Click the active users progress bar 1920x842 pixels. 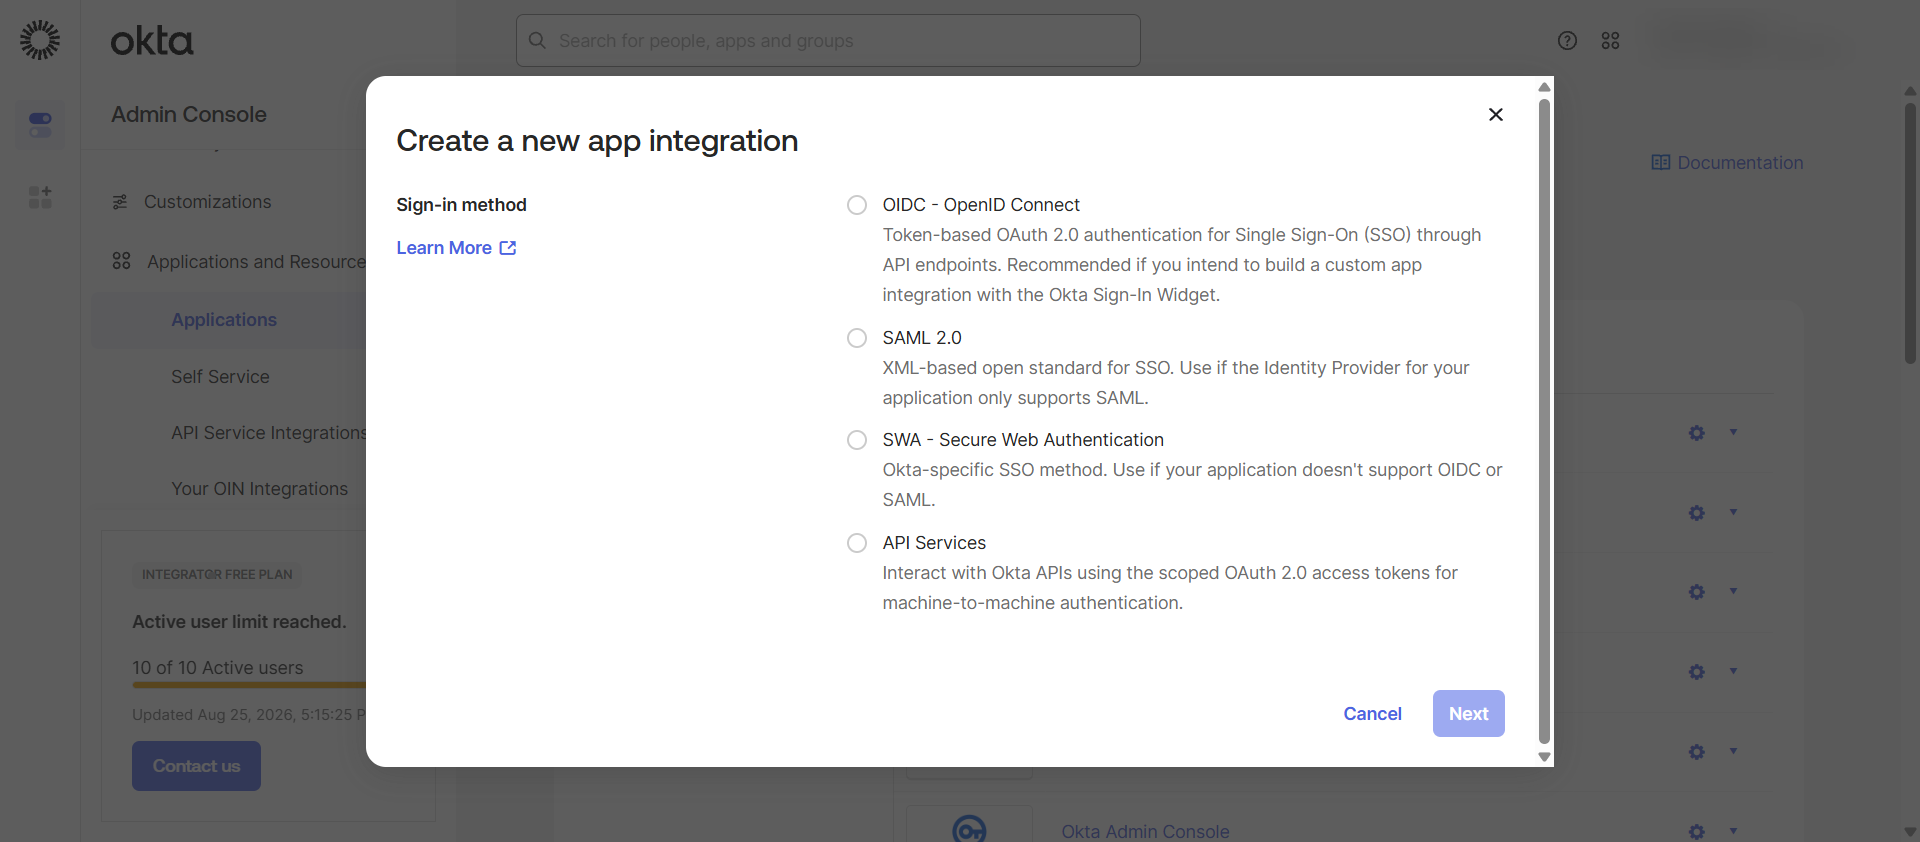(x=249, y=685)
